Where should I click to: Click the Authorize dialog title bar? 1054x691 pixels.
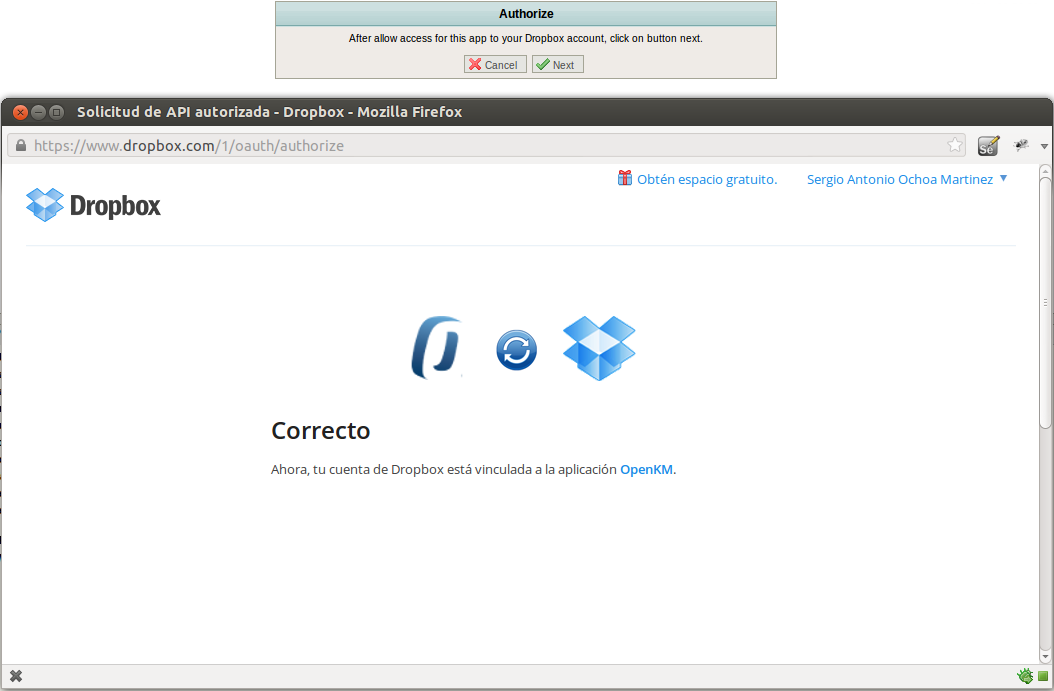526,13
